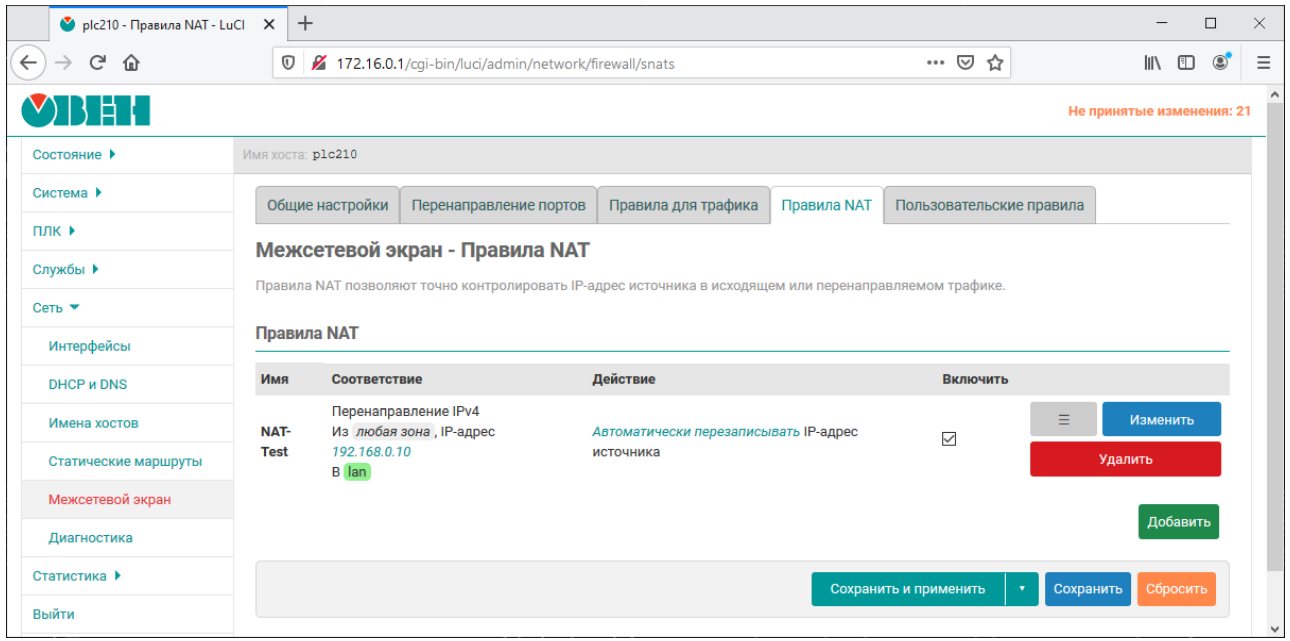Click the bookmark star icon
This screenshot has width=1290, height=641.
coord(995,63)
